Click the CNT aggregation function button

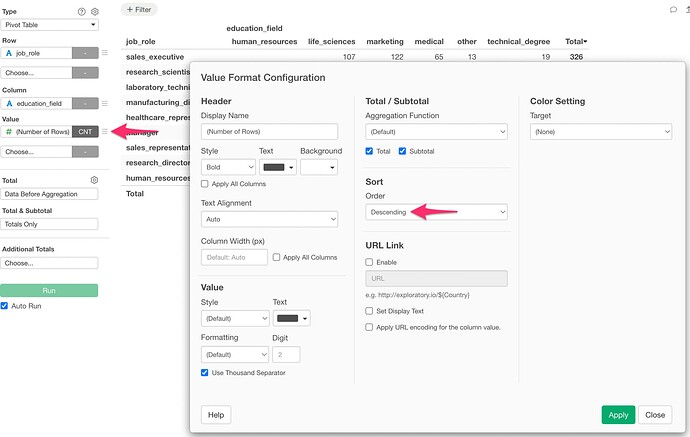coord(85,131)
